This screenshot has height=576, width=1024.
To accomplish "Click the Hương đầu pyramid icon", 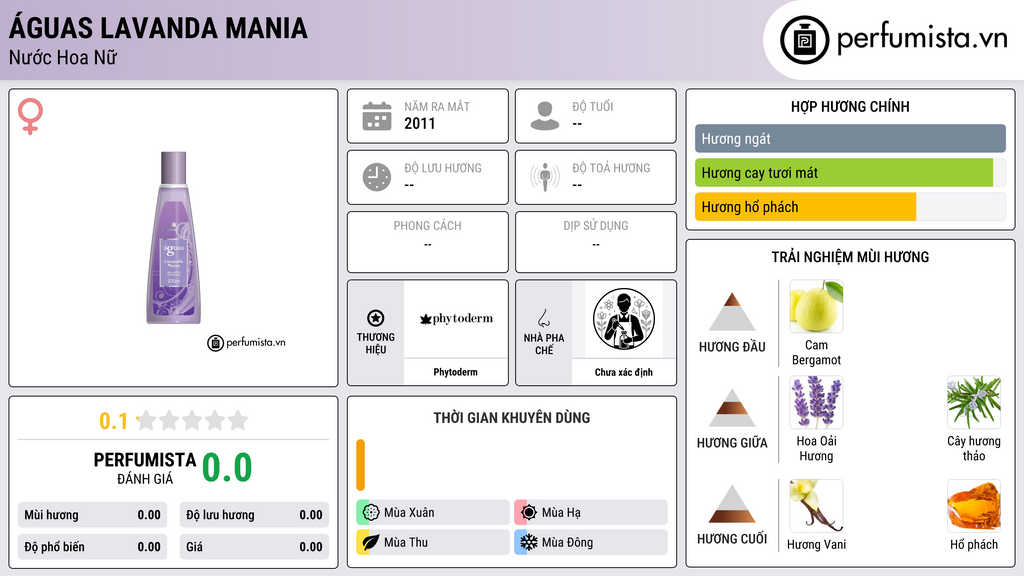I will pos(732,312).
